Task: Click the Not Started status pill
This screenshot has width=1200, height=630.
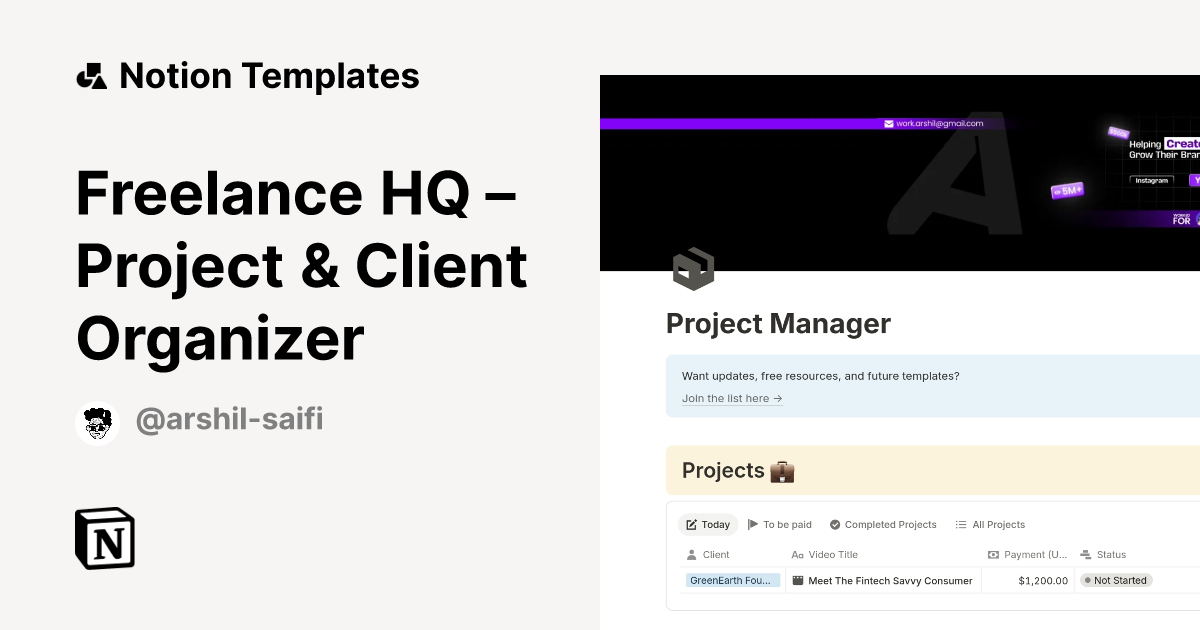Action: click(x=1117, y=580)
